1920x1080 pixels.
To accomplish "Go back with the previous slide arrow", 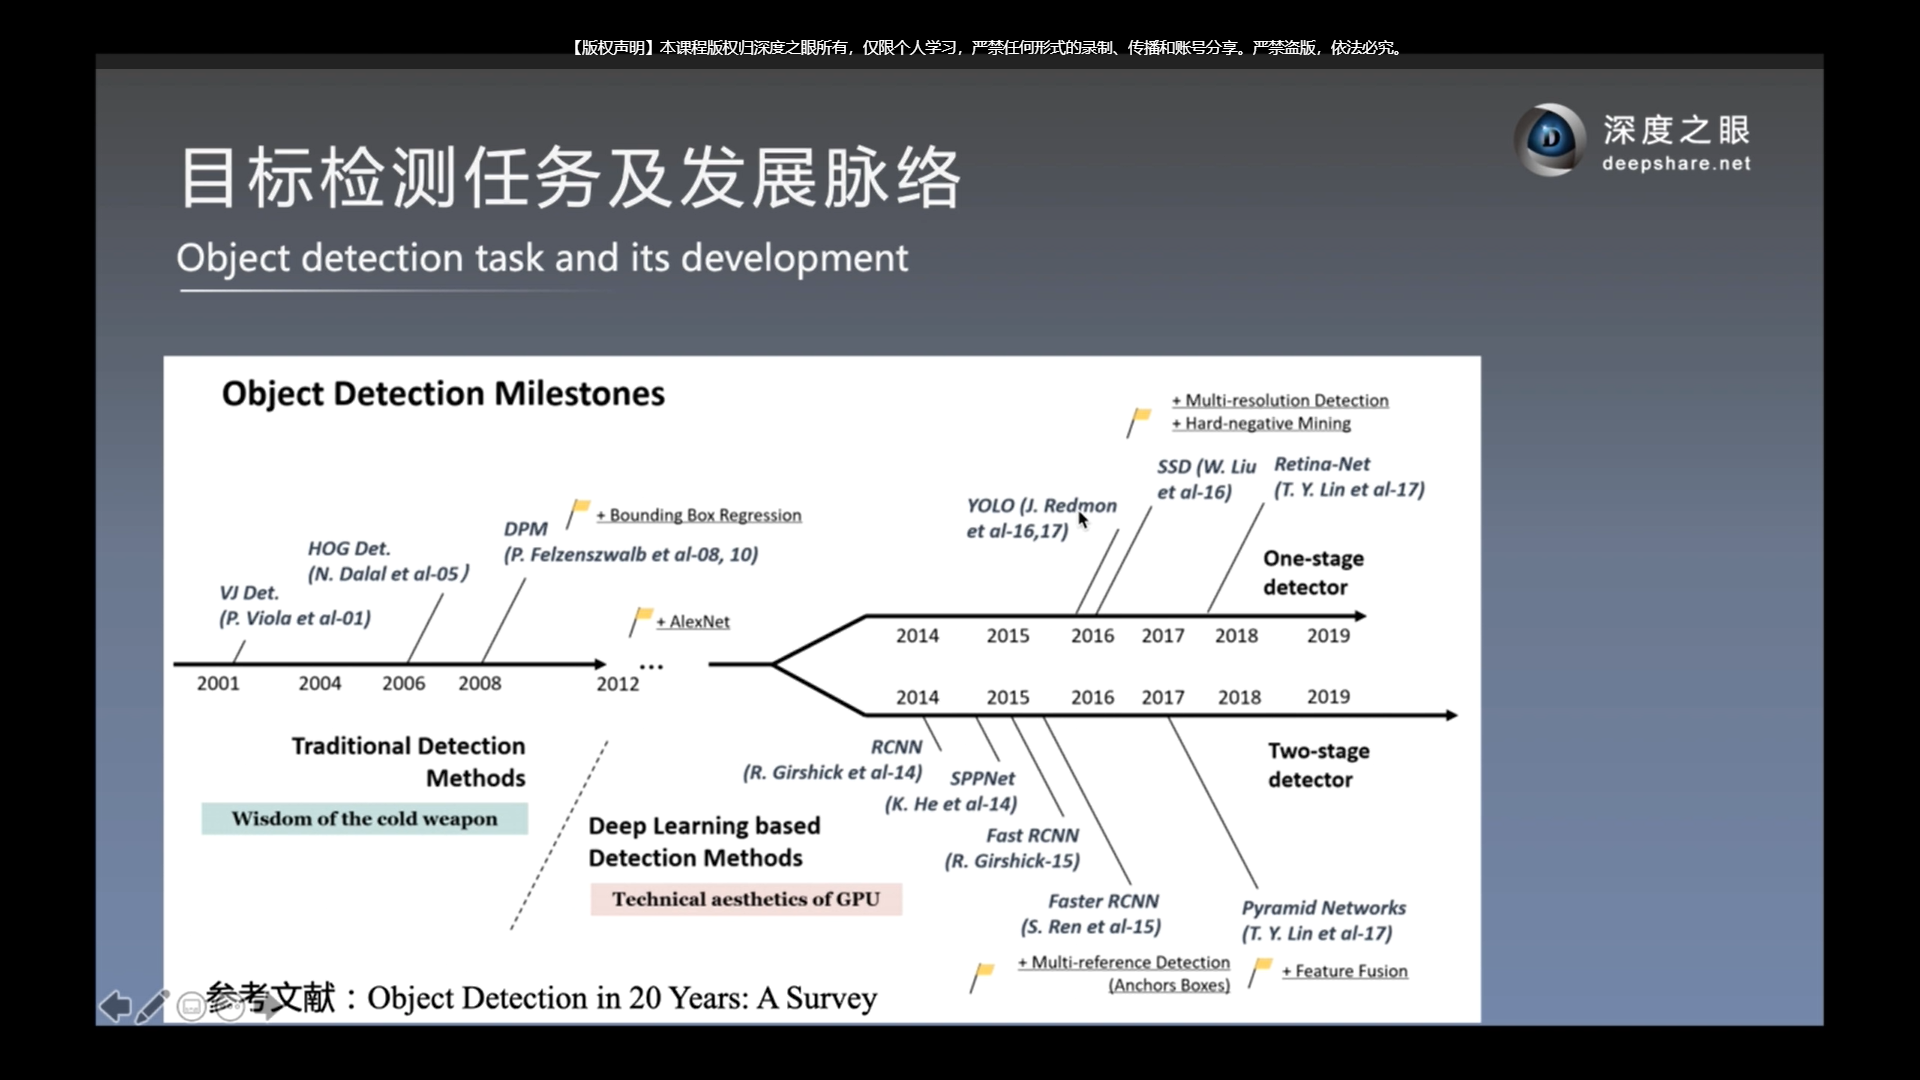I will coord(115,1006).
